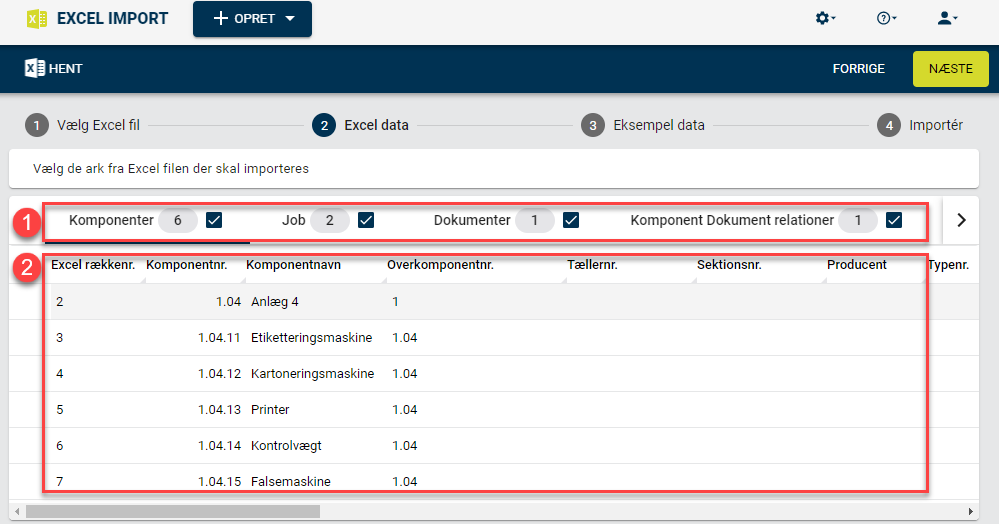Screen dimensions: 999x524
Task: Open the help question mark menu
Action: [x=886, y=18]
